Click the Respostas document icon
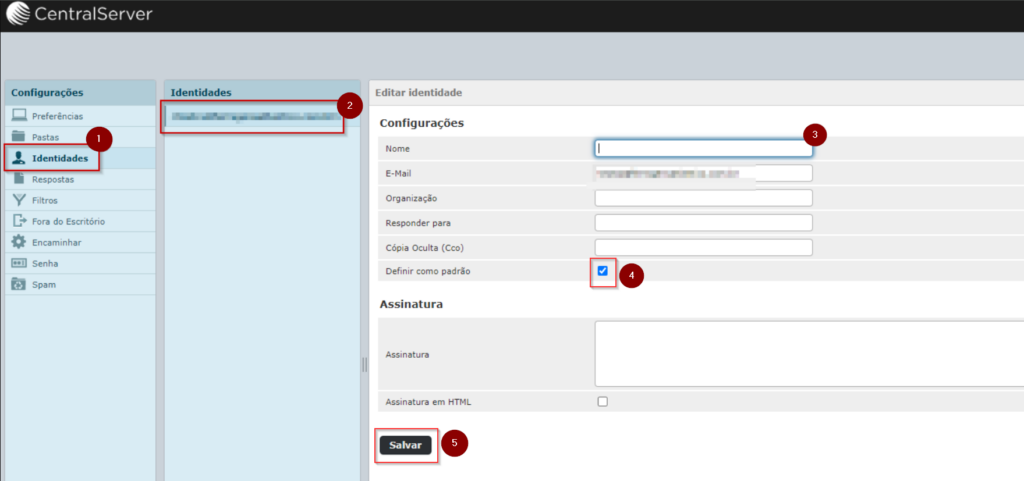The width and height of the screenshot is (1024, 481). 18,179
